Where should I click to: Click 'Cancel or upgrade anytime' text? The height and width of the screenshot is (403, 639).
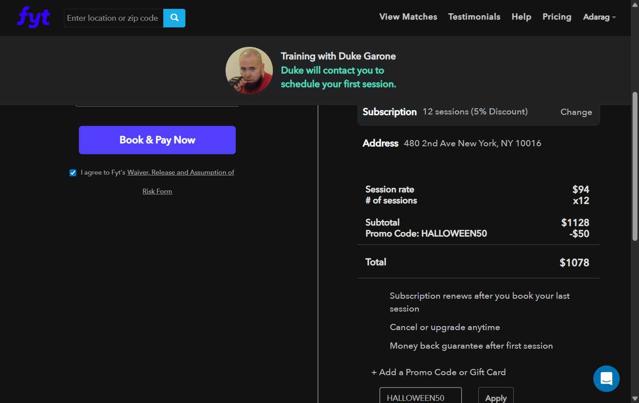click(x=445, y=327)
